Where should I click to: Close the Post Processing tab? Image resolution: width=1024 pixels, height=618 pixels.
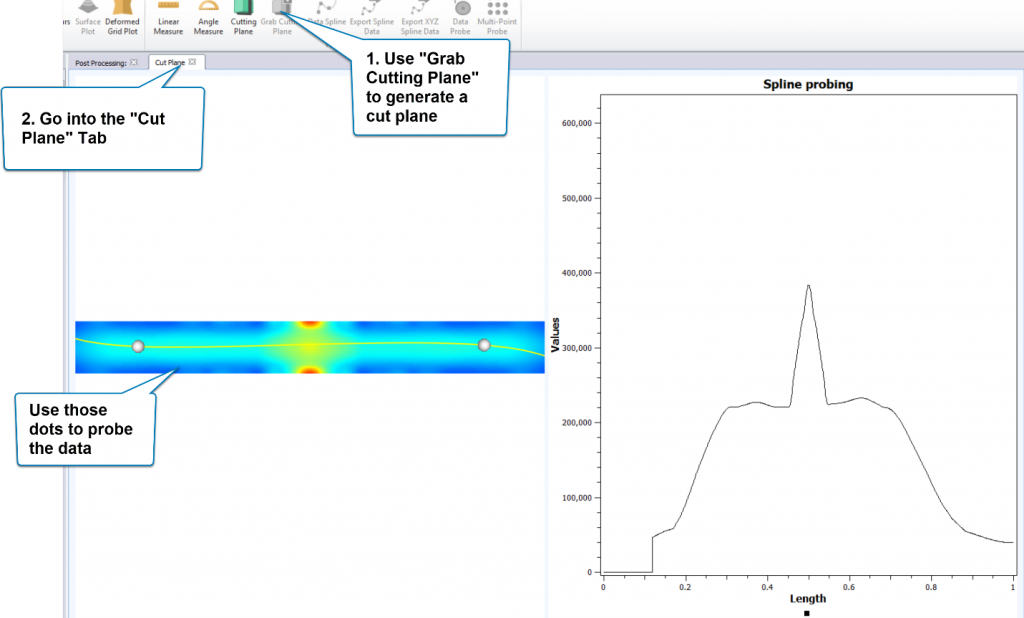click(x=133, y=61)
